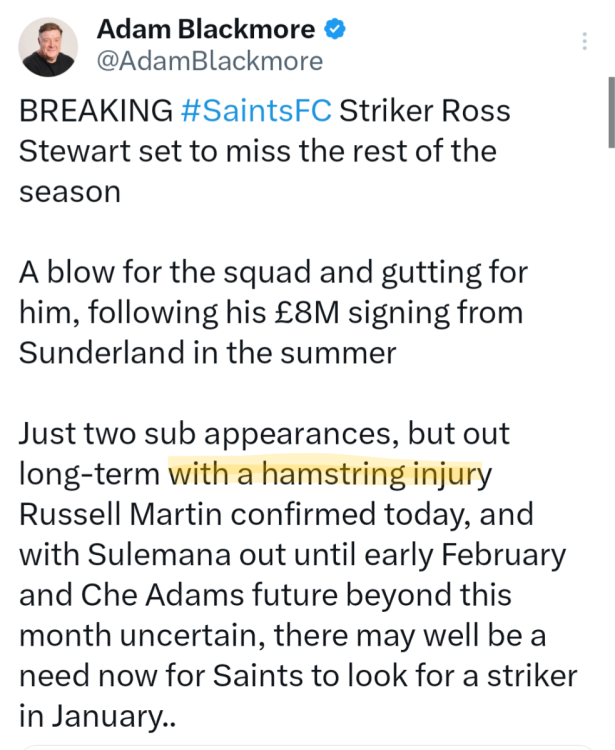Image resolution: width=615 pixels, height=750 pixels.
Task: Click the yellow highlighted "with a hamstring injury" text
Action: click(328, 472)
